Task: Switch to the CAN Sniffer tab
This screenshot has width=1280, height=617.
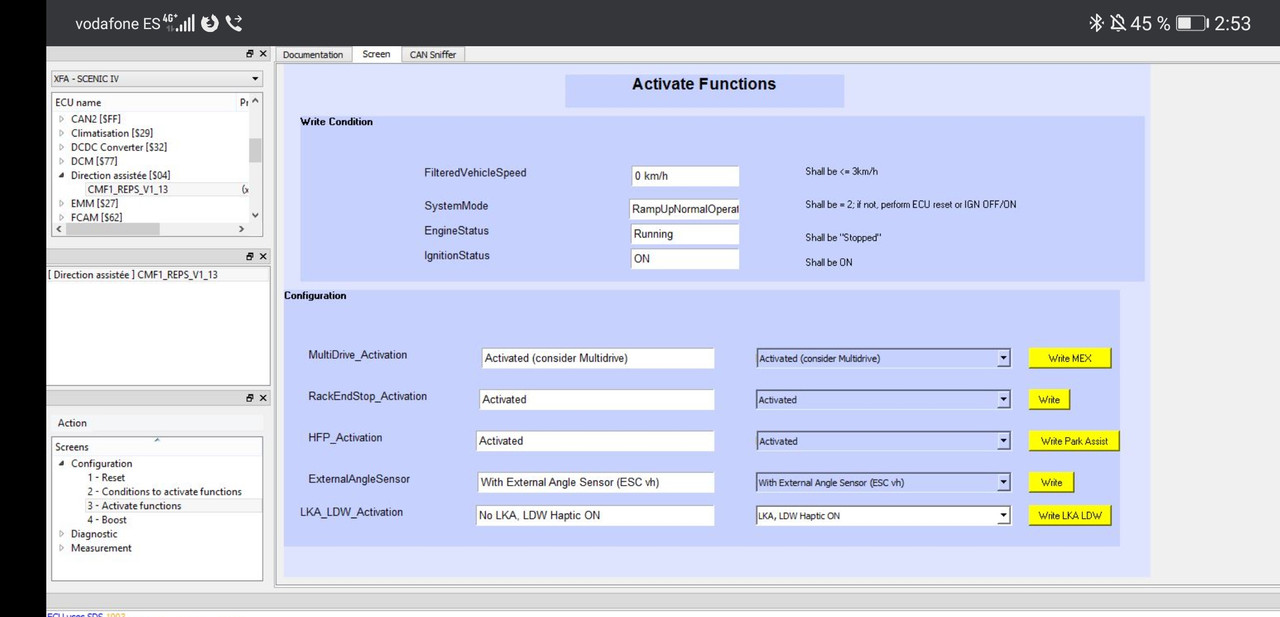Action: coord(433,54)
